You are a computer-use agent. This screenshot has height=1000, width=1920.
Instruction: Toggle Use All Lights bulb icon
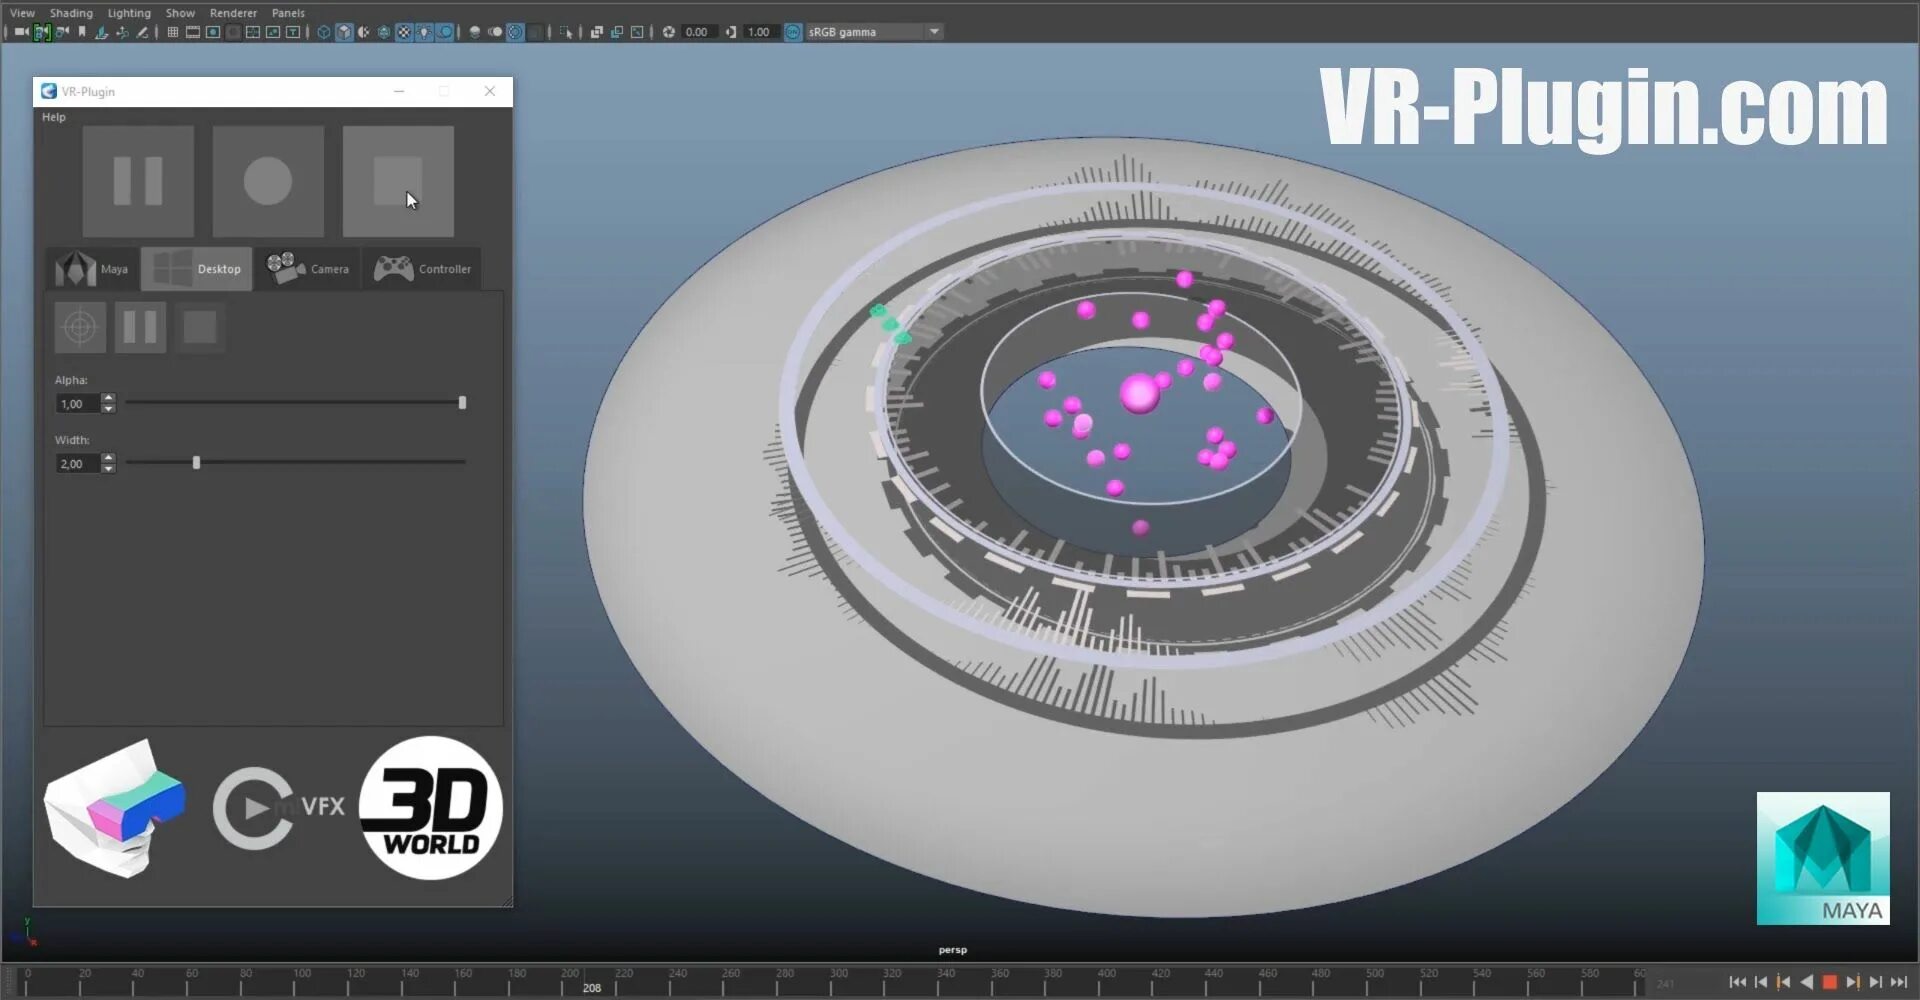[424, 32]
